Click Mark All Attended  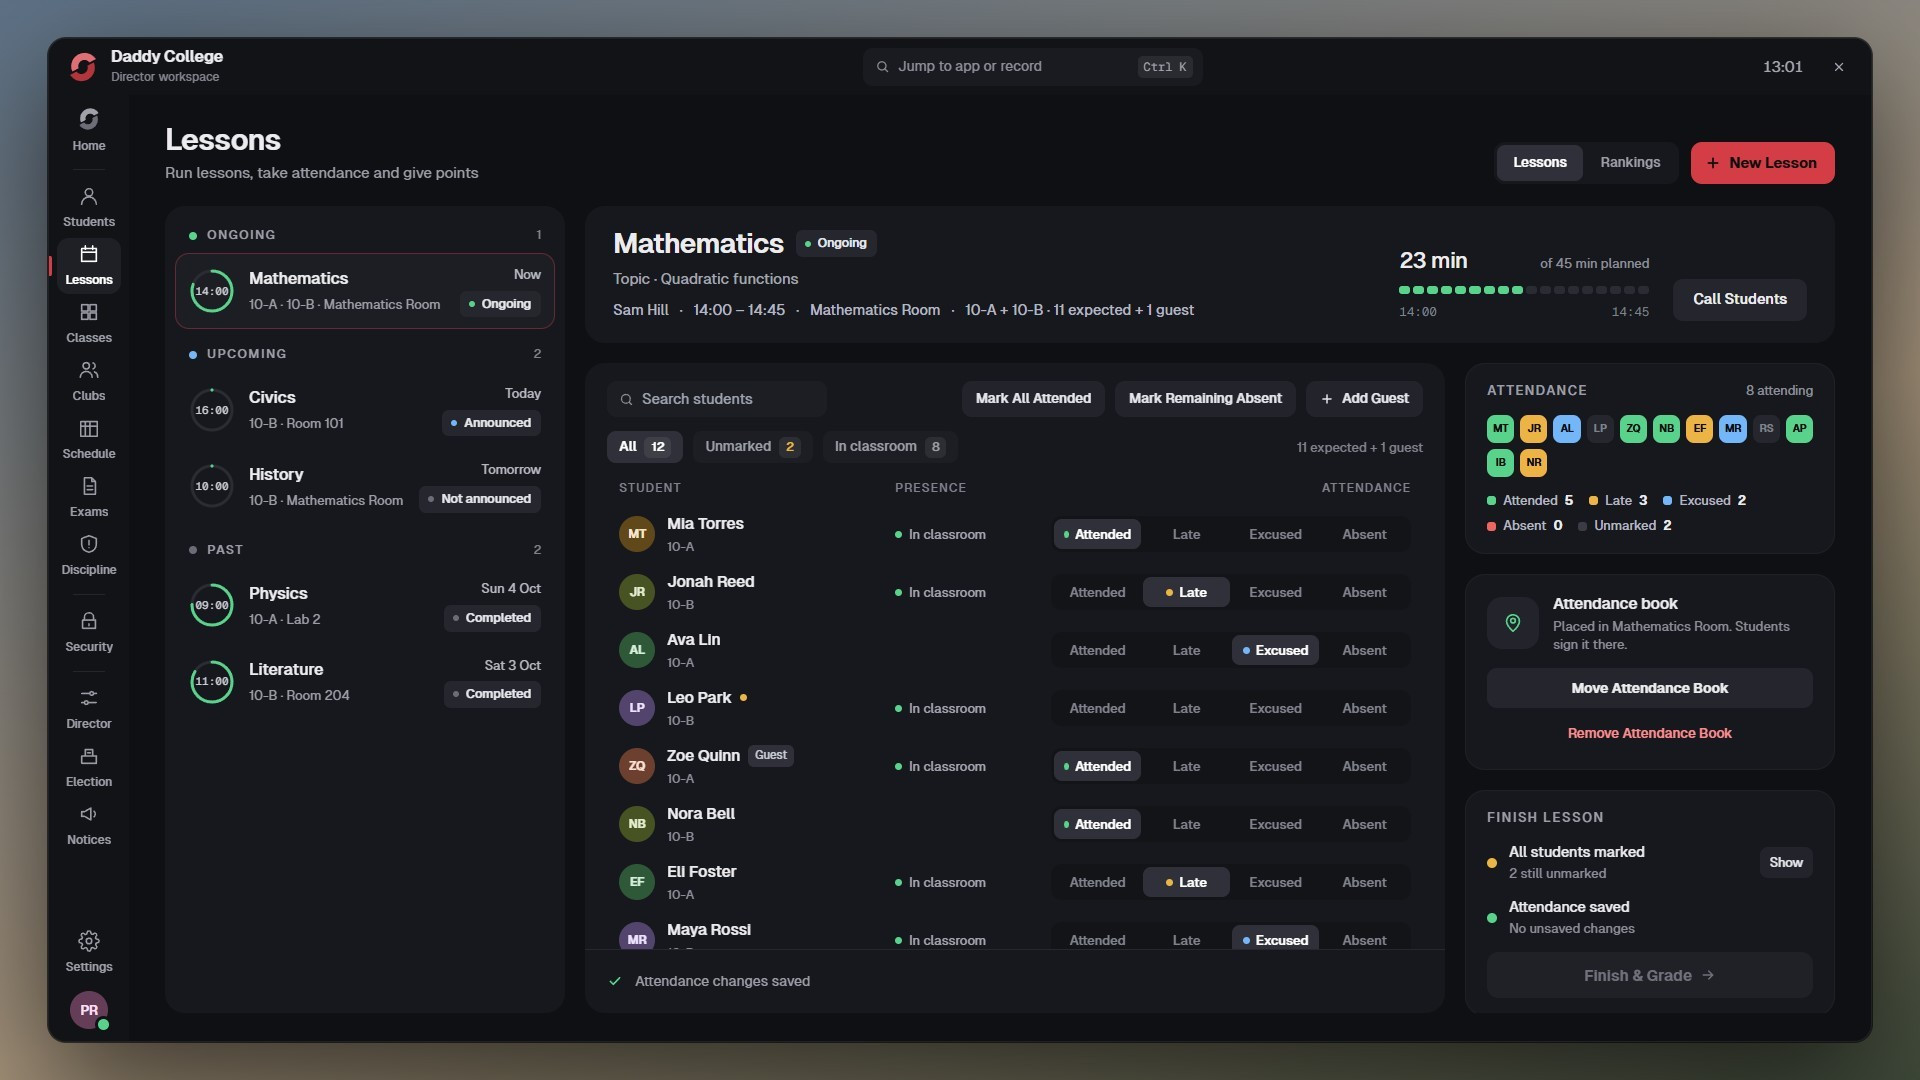point(1033,399)
